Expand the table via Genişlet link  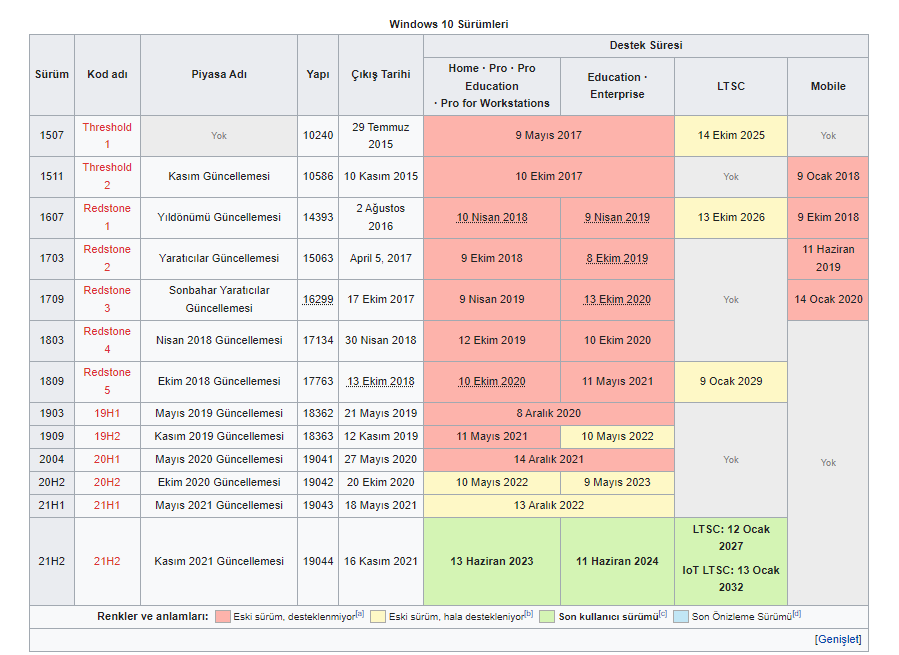point(837,639)
